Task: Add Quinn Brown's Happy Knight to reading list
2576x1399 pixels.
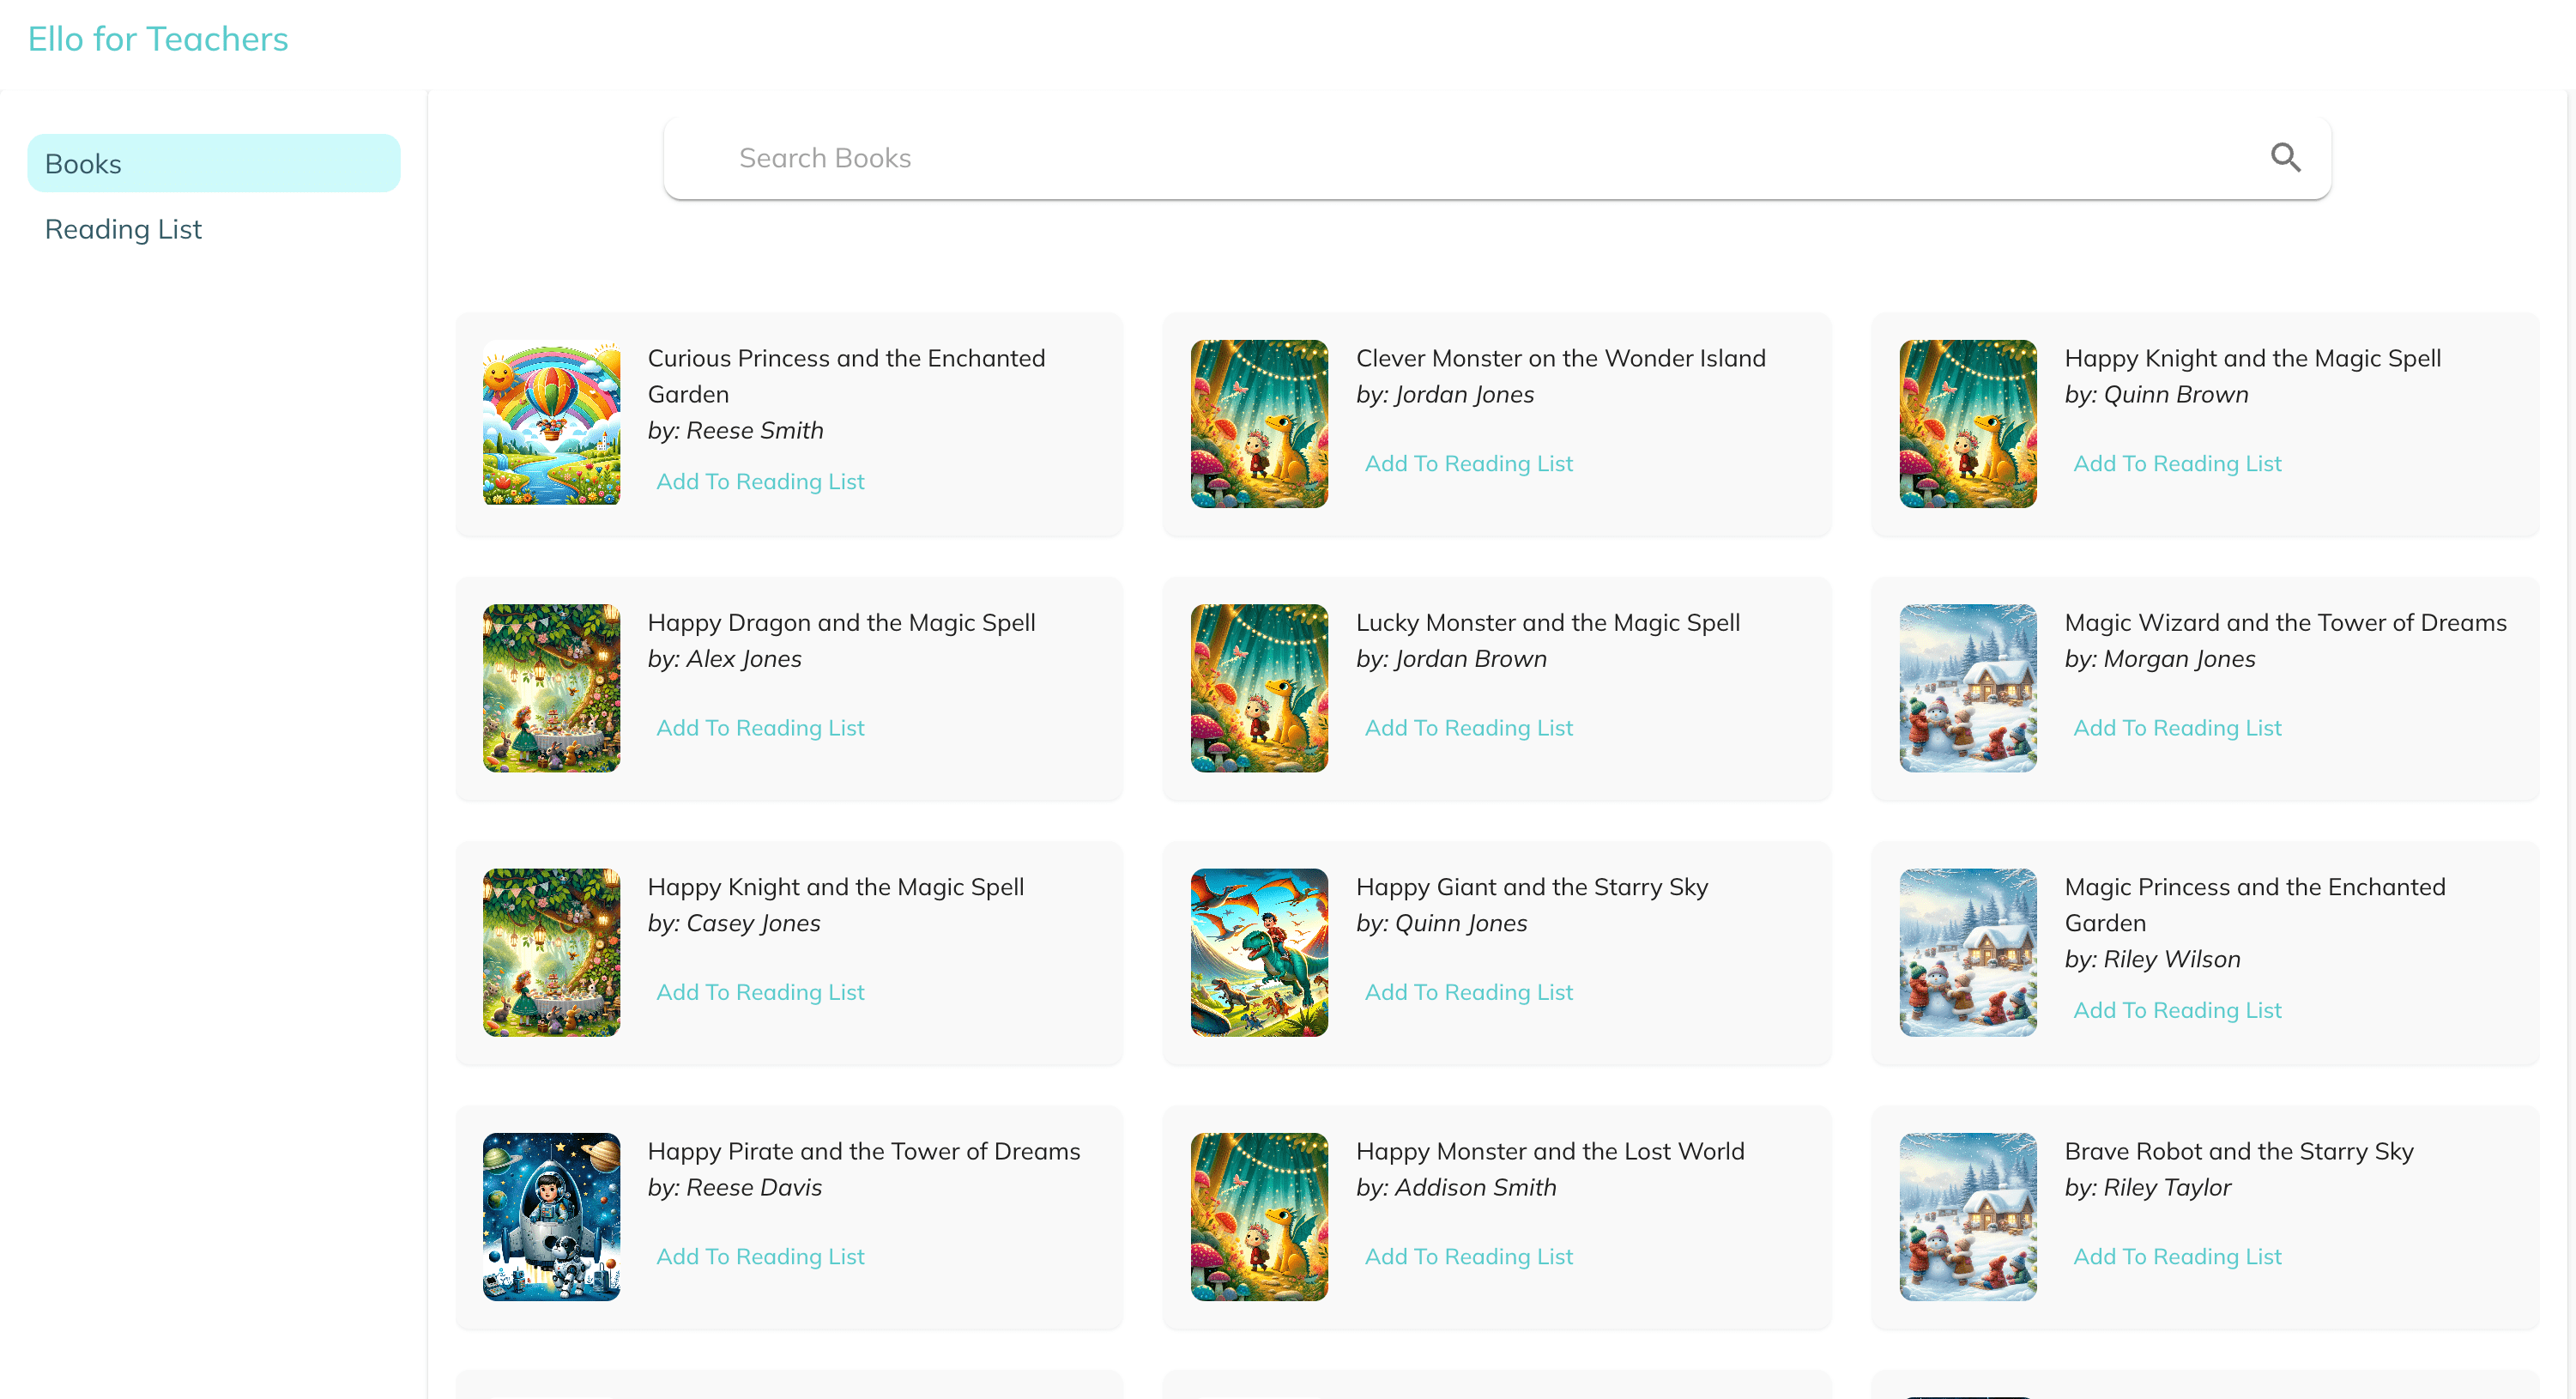Action: coord(2176,463)
